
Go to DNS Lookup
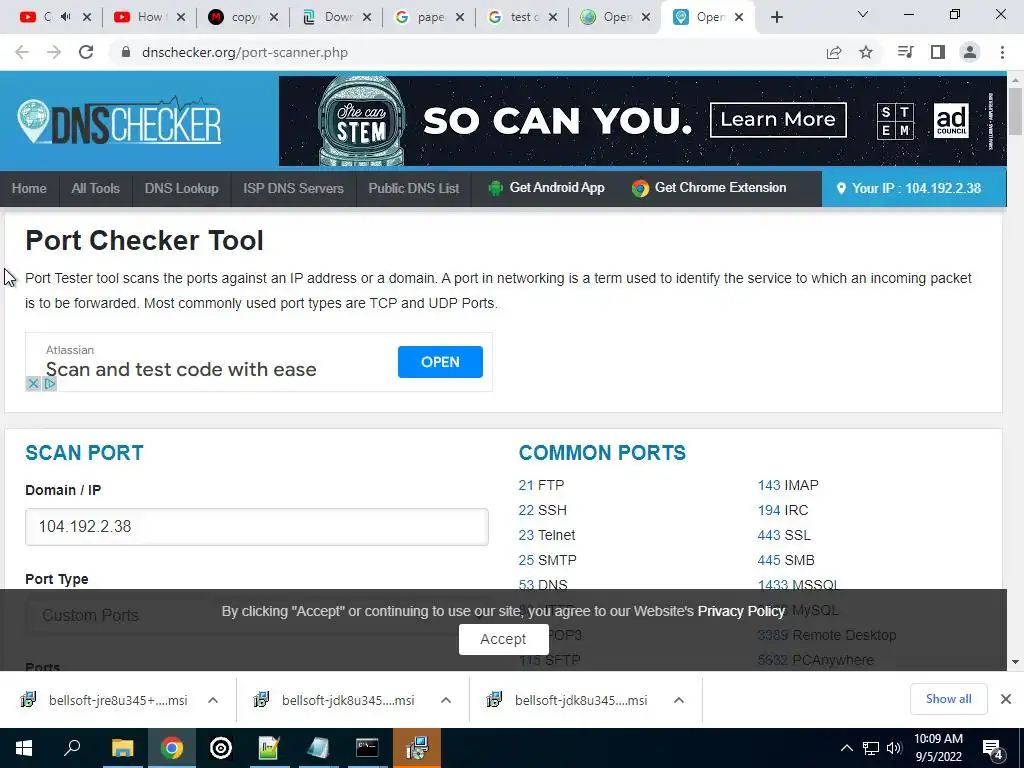coord(182,189)
